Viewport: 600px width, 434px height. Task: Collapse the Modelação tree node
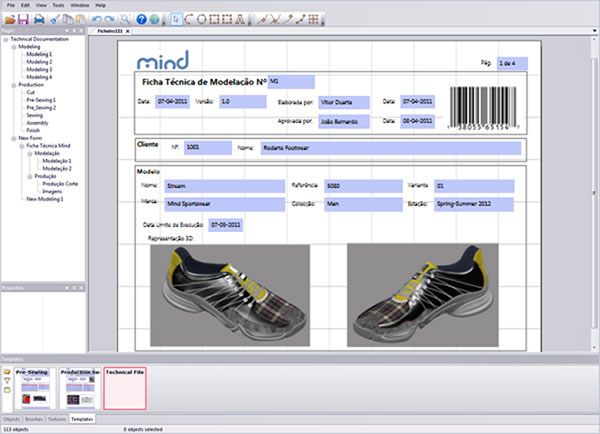(x=30, y=153)
